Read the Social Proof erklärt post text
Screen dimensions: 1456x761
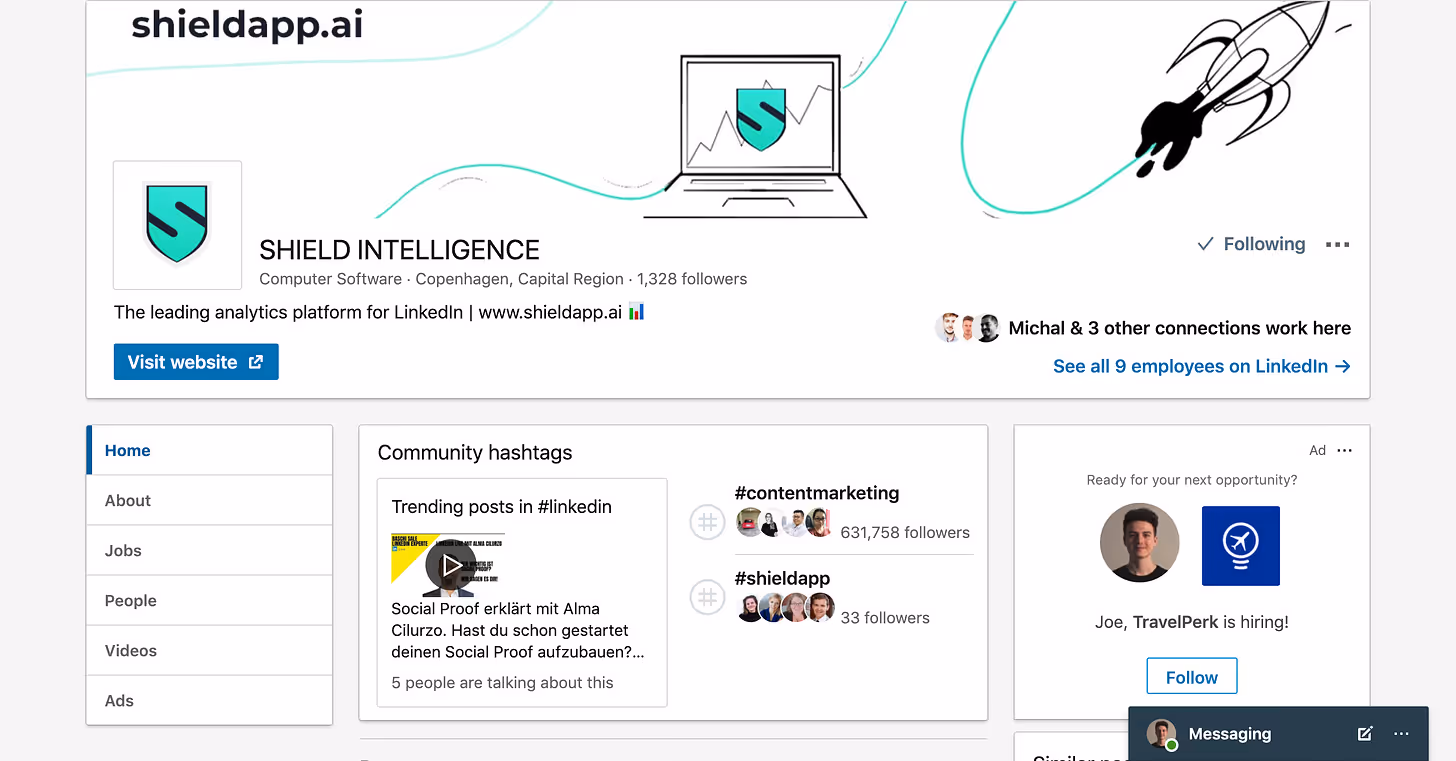(519, 630)
